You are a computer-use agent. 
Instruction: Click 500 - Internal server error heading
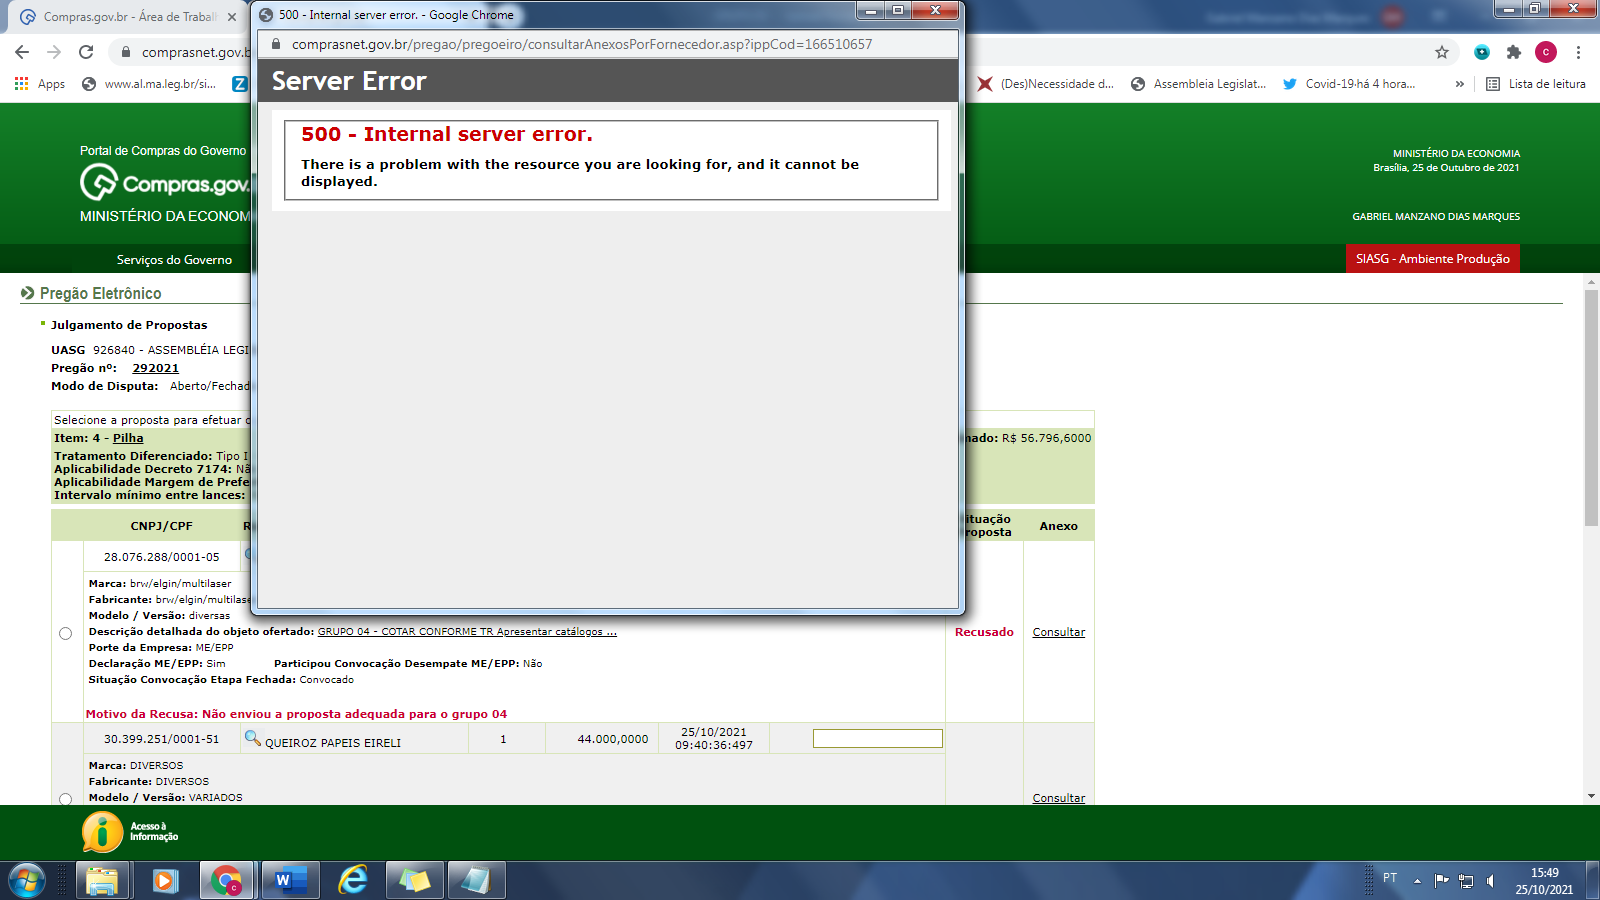click(x=446, y=134)
